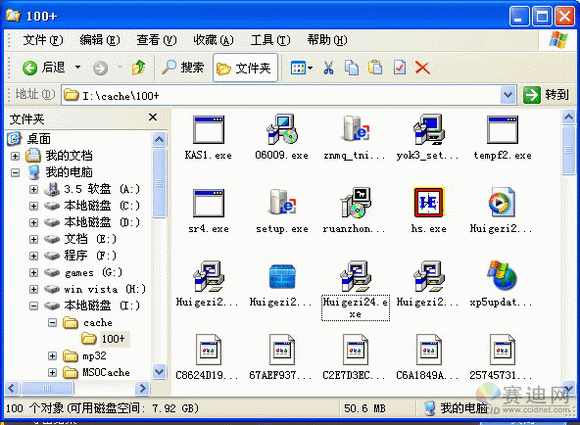Click the Properties checkmark icon
The image size is (580, 425).
click(x=399, y=68)
